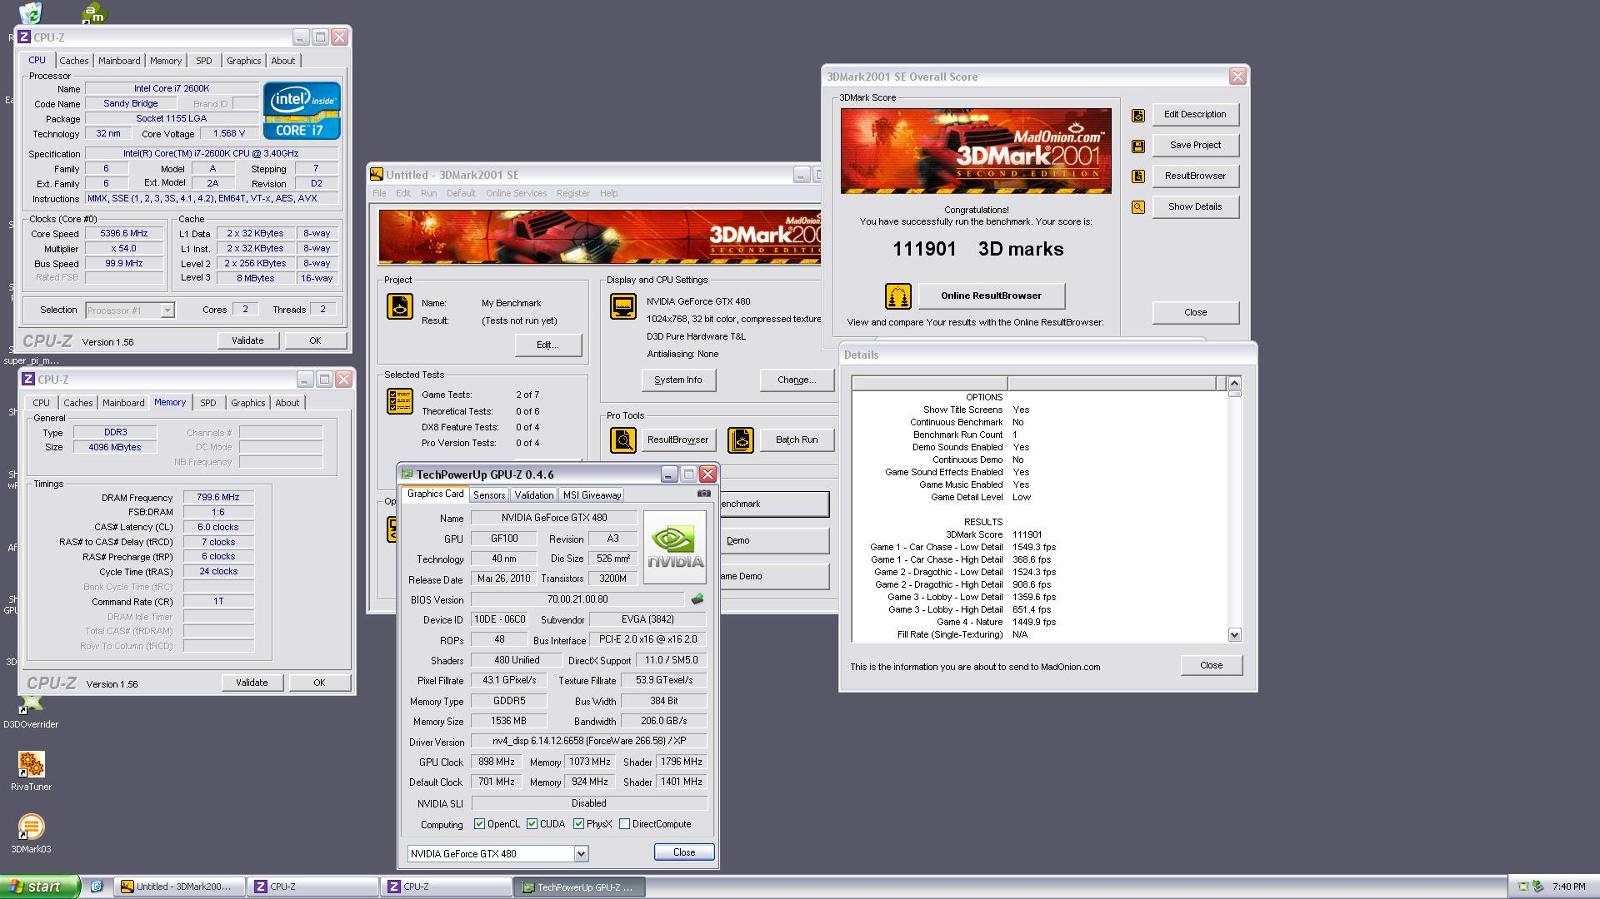Open the Run menu in 3DMark2001 SE

point(429,194)
